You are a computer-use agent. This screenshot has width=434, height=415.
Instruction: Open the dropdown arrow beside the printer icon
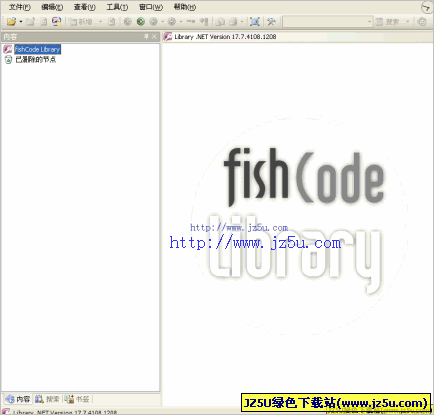(242, 22)
